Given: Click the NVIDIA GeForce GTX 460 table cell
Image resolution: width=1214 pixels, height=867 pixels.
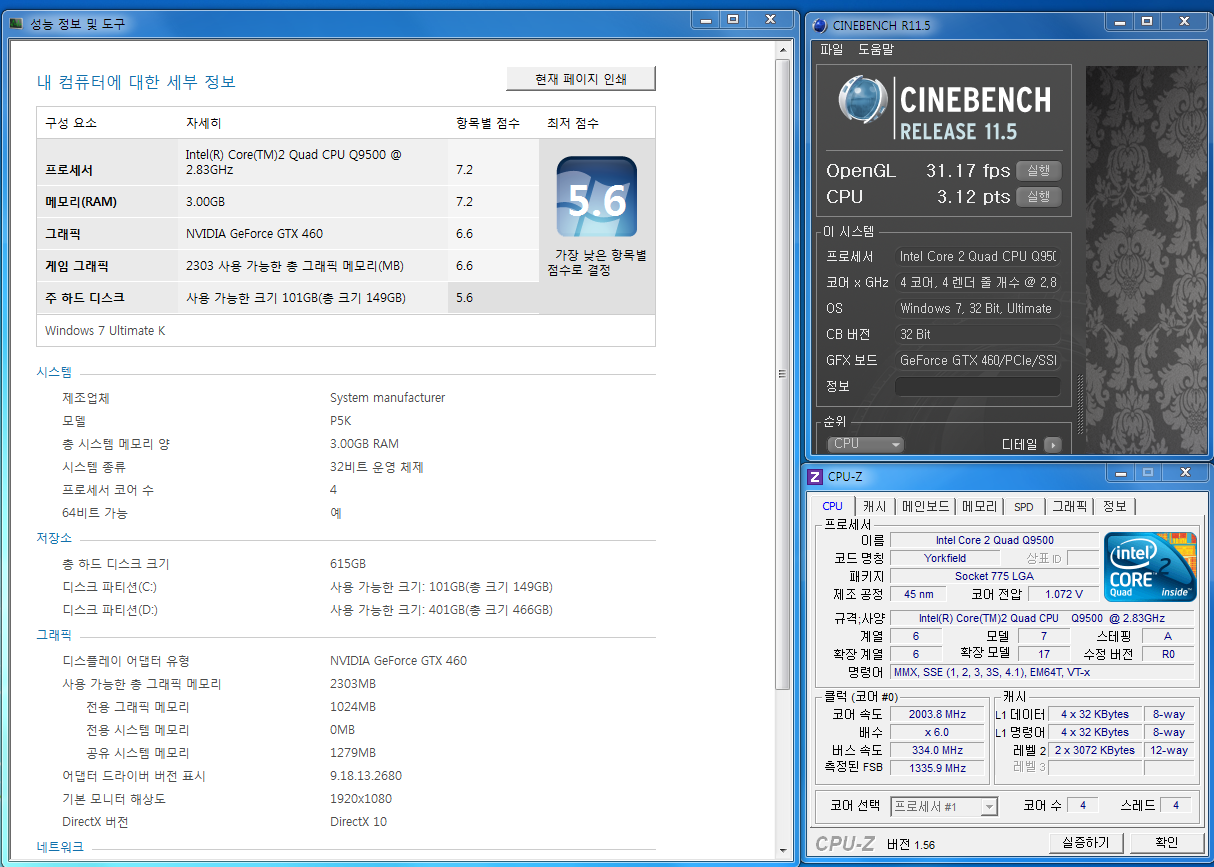Looking at the screenshot, I should (255, 234).
